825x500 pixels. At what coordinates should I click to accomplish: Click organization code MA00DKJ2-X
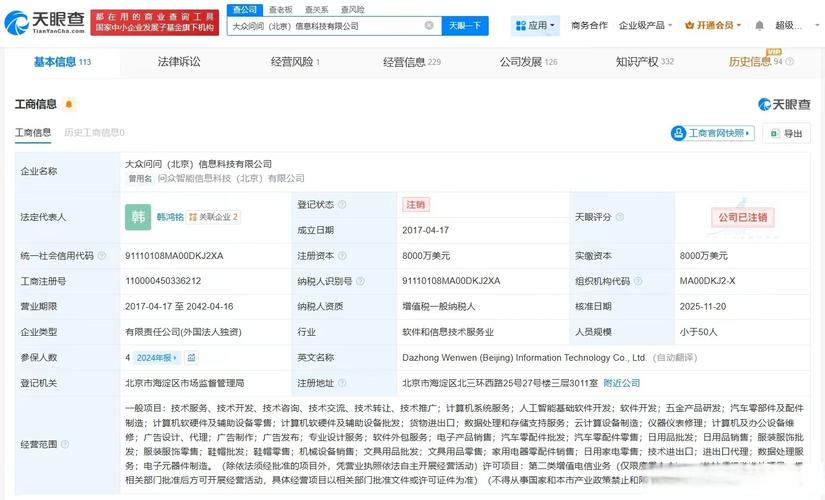(x=707, y=281)
